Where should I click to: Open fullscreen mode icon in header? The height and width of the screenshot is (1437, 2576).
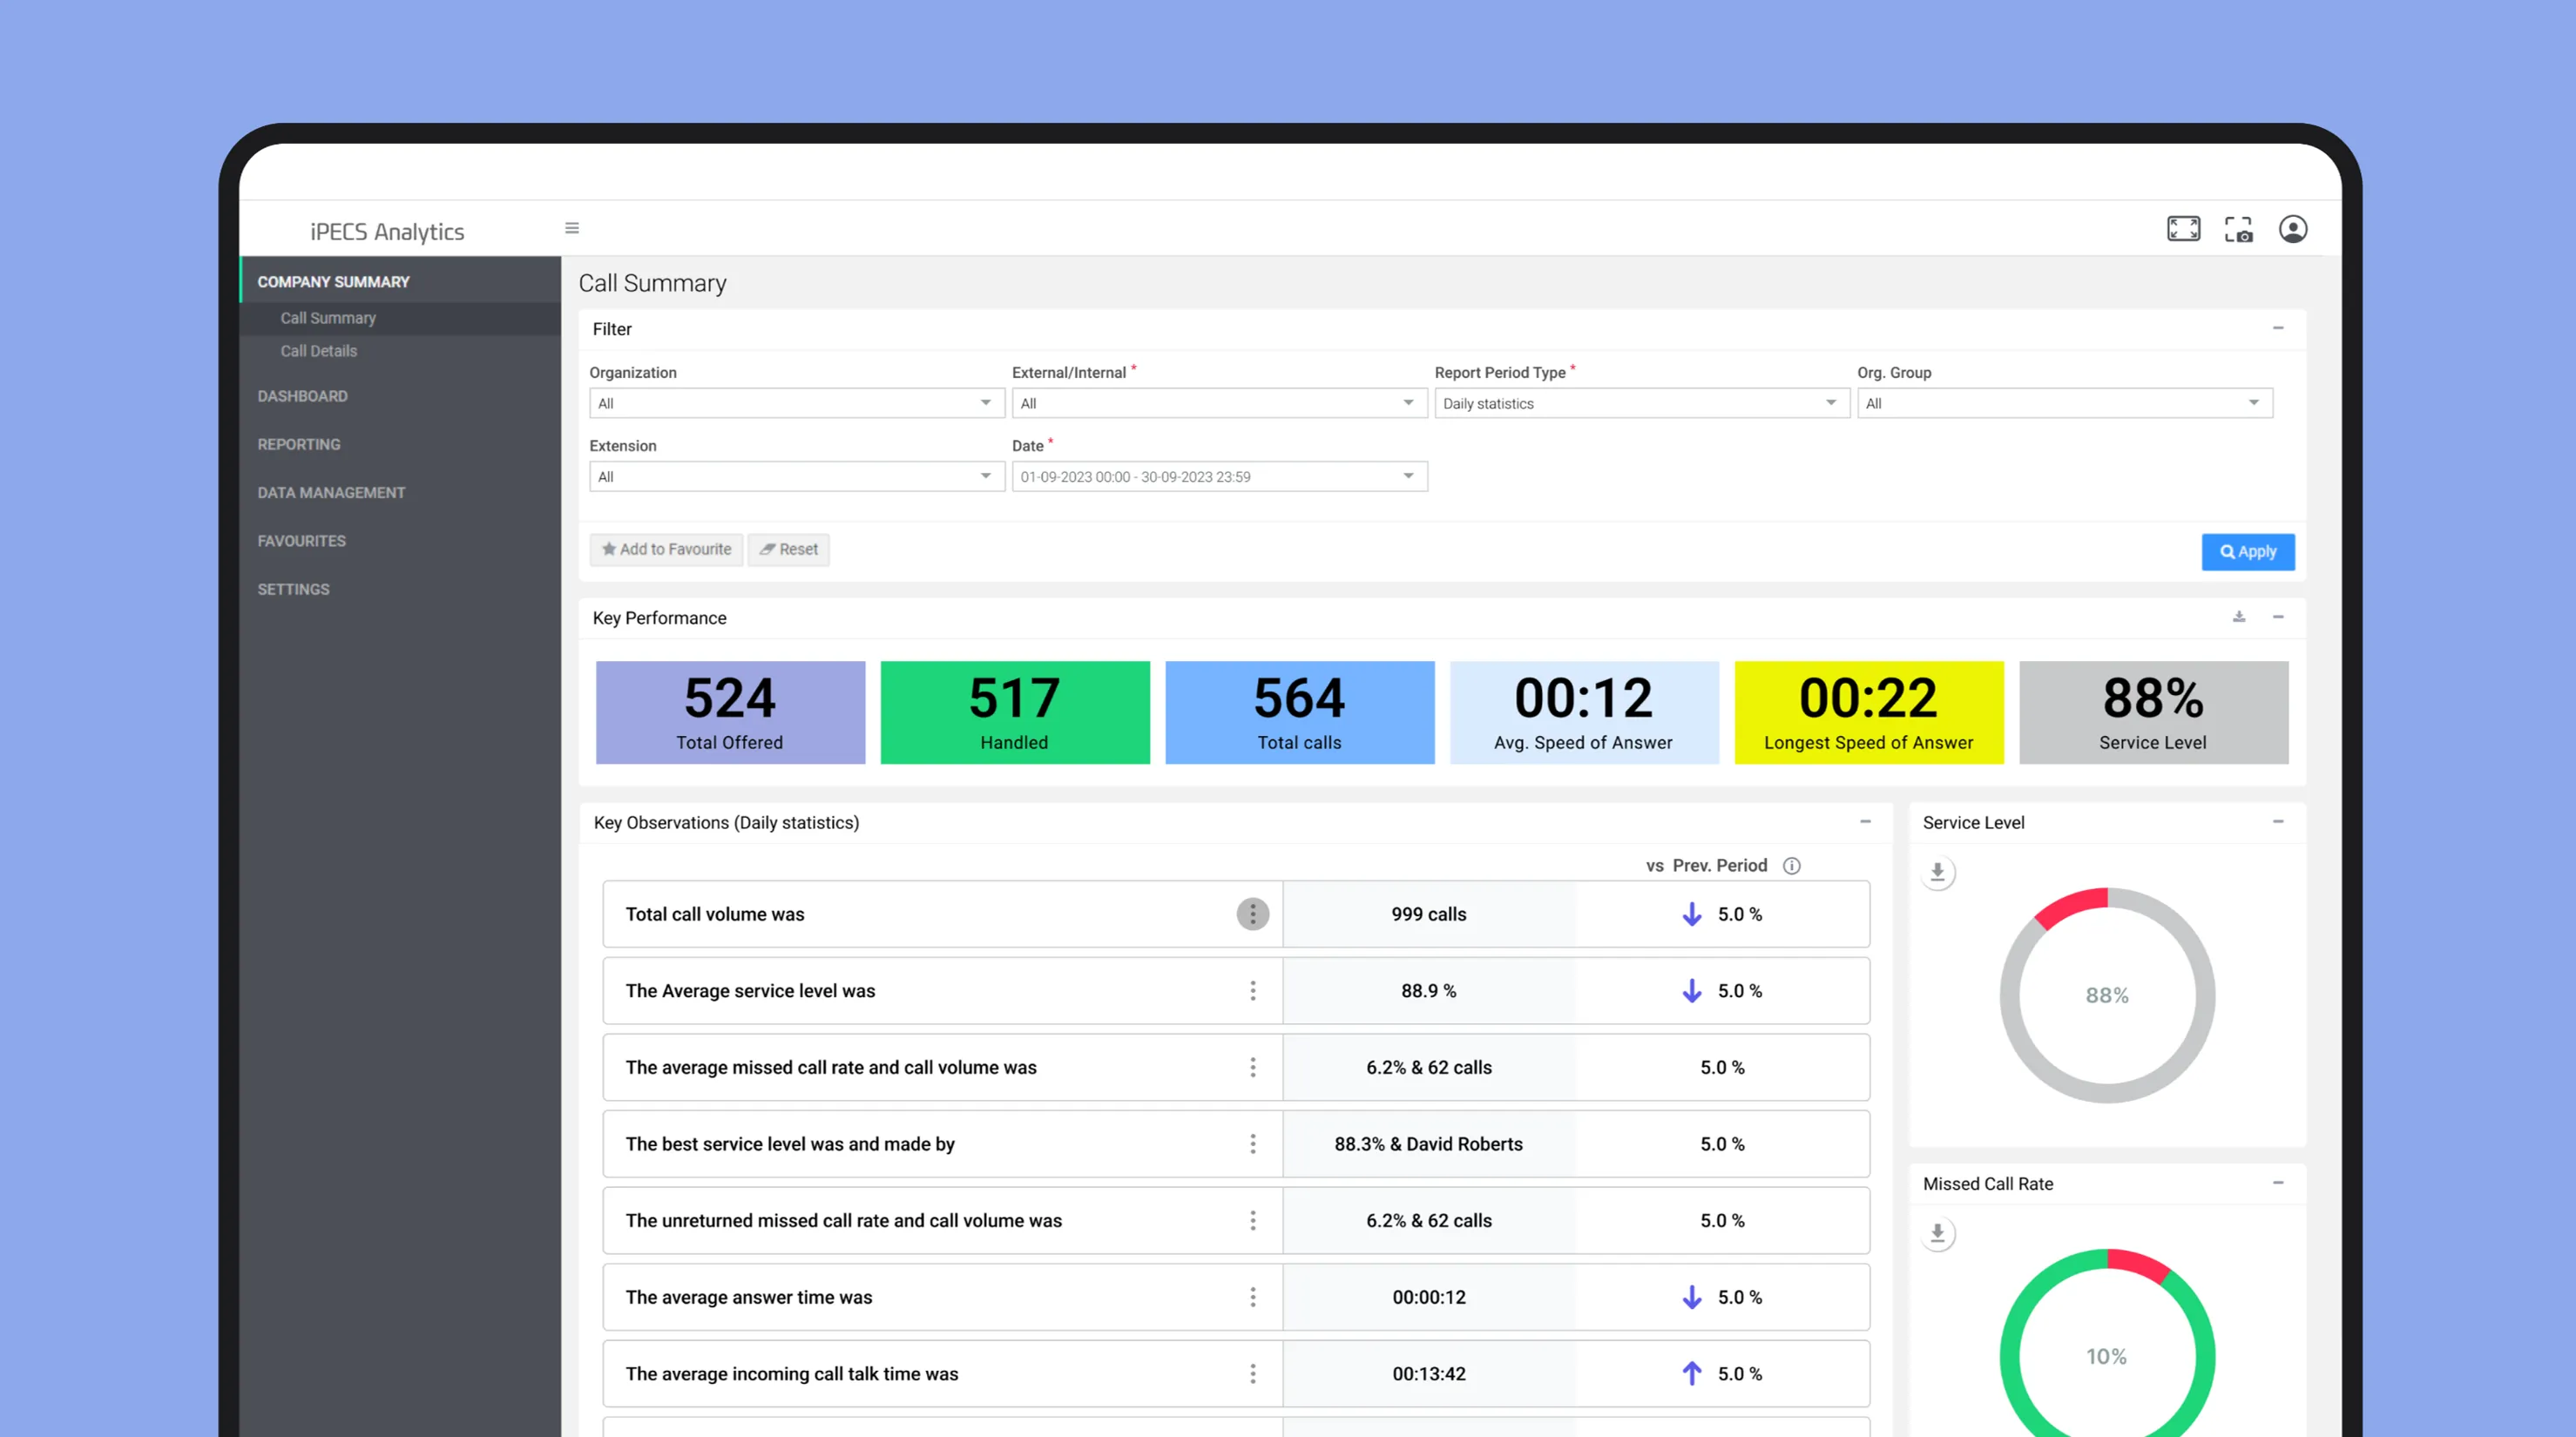pyautogui.click(x=2183, y=229)
